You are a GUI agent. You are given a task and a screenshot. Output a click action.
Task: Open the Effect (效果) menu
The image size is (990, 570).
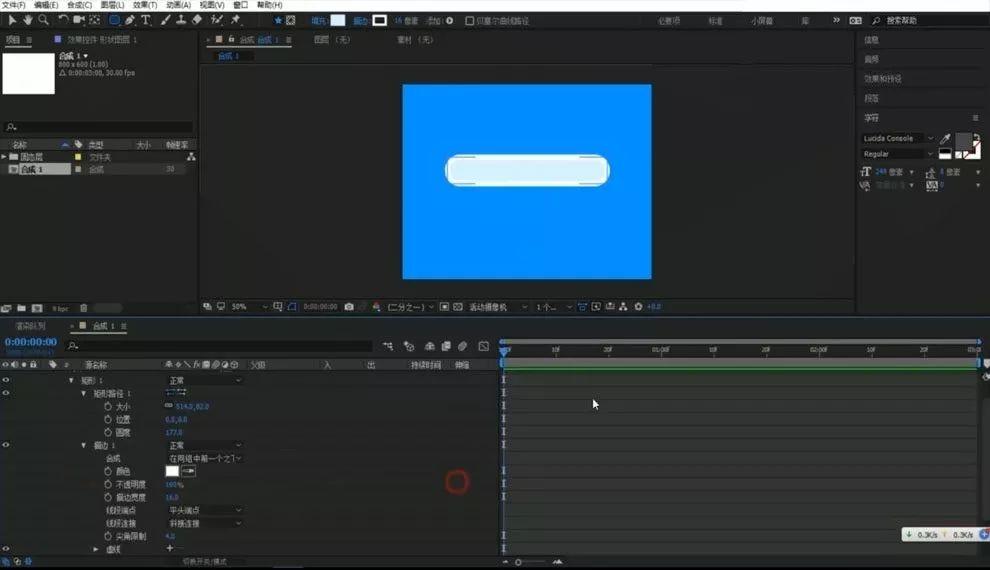point(145,5)
